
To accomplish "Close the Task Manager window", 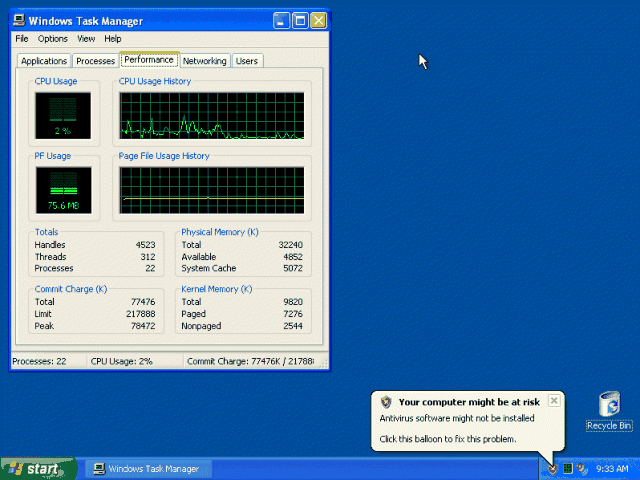I will [x=318, y=20].
